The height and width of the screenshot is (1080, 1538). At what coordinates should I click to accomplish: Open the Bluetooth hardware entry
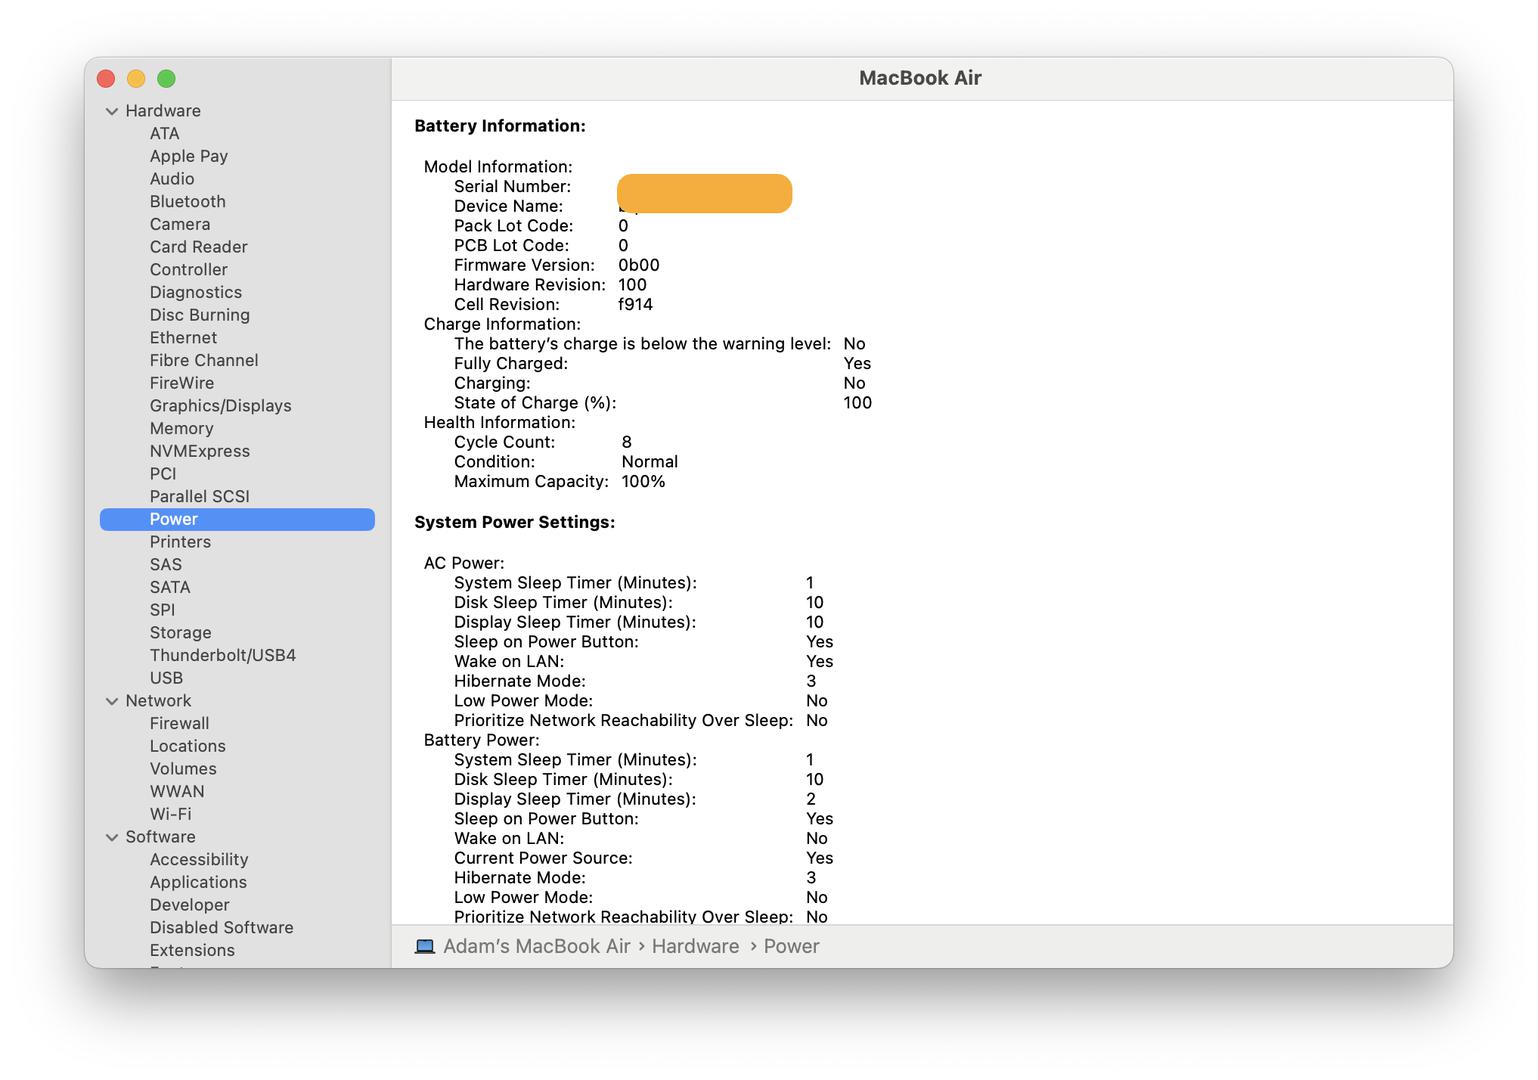pos(188,201)
